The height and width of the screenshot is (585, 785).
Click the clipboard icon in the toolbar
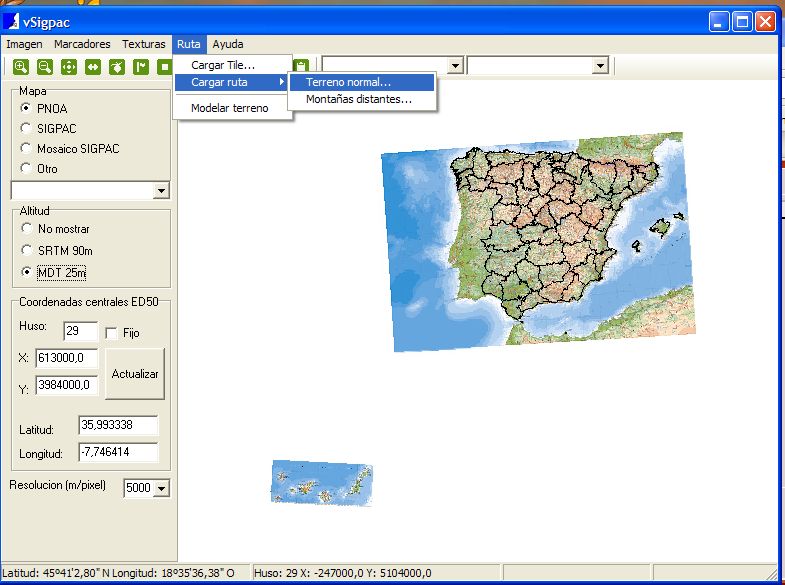[300, 66]
